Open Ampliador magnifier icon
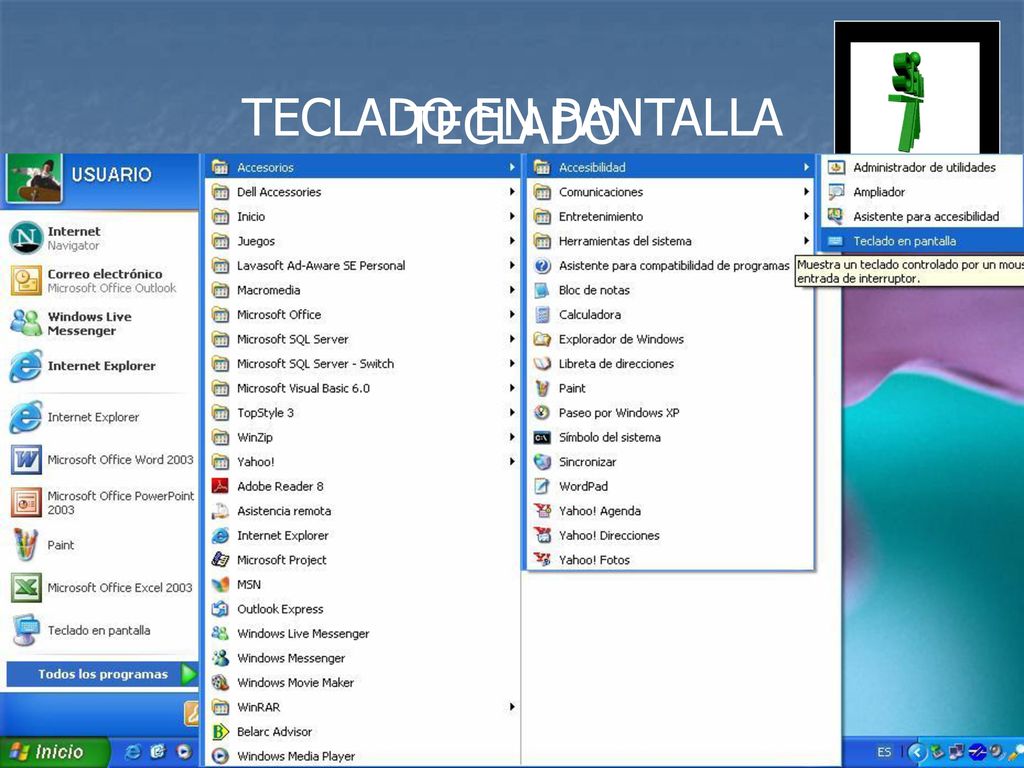The height and width of the screenshot is (768, 1024). pyautogui.click(x=836, y=192)
